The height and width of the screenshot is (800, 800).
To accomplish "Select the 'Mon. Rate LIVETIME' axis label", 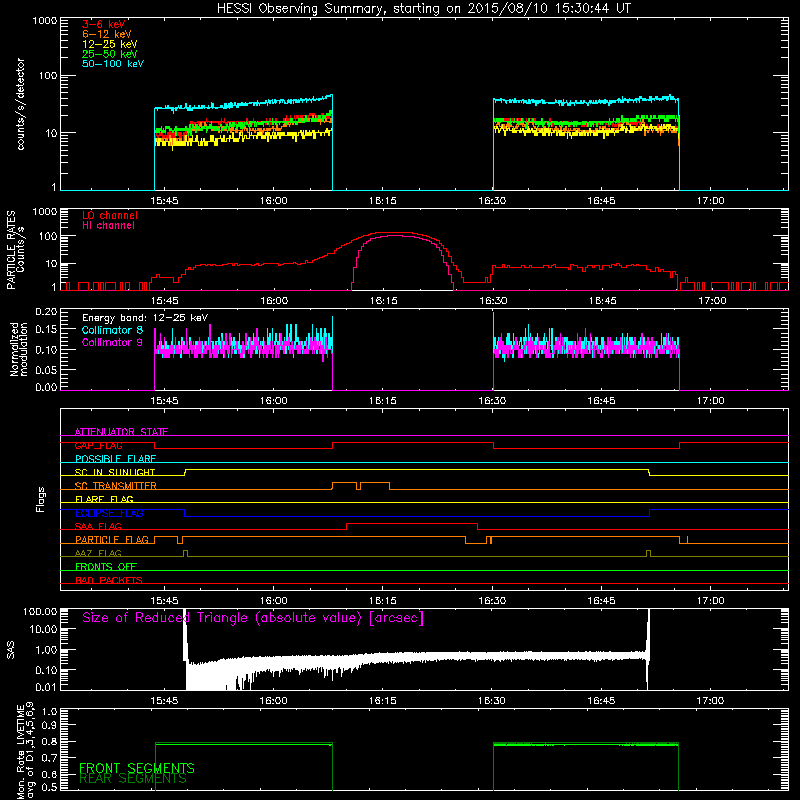I will [20, 751].
